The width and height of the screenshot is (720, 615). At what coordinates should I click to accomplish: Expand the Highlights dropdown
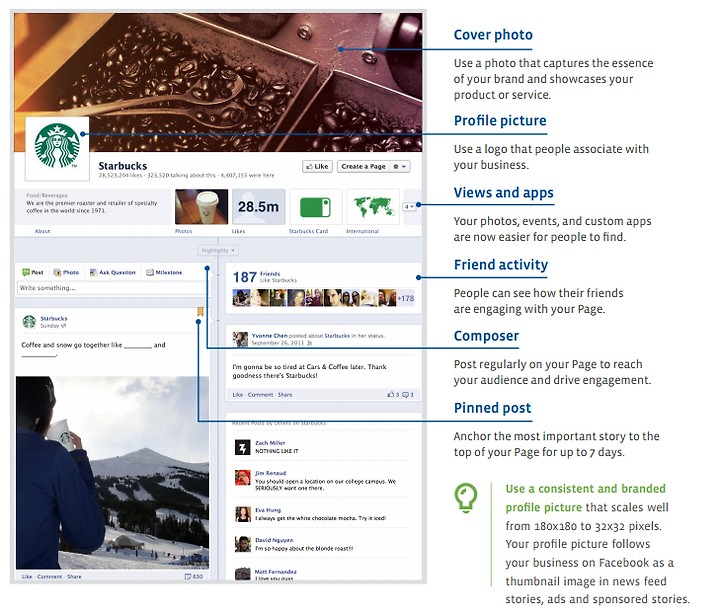(218, 250)
